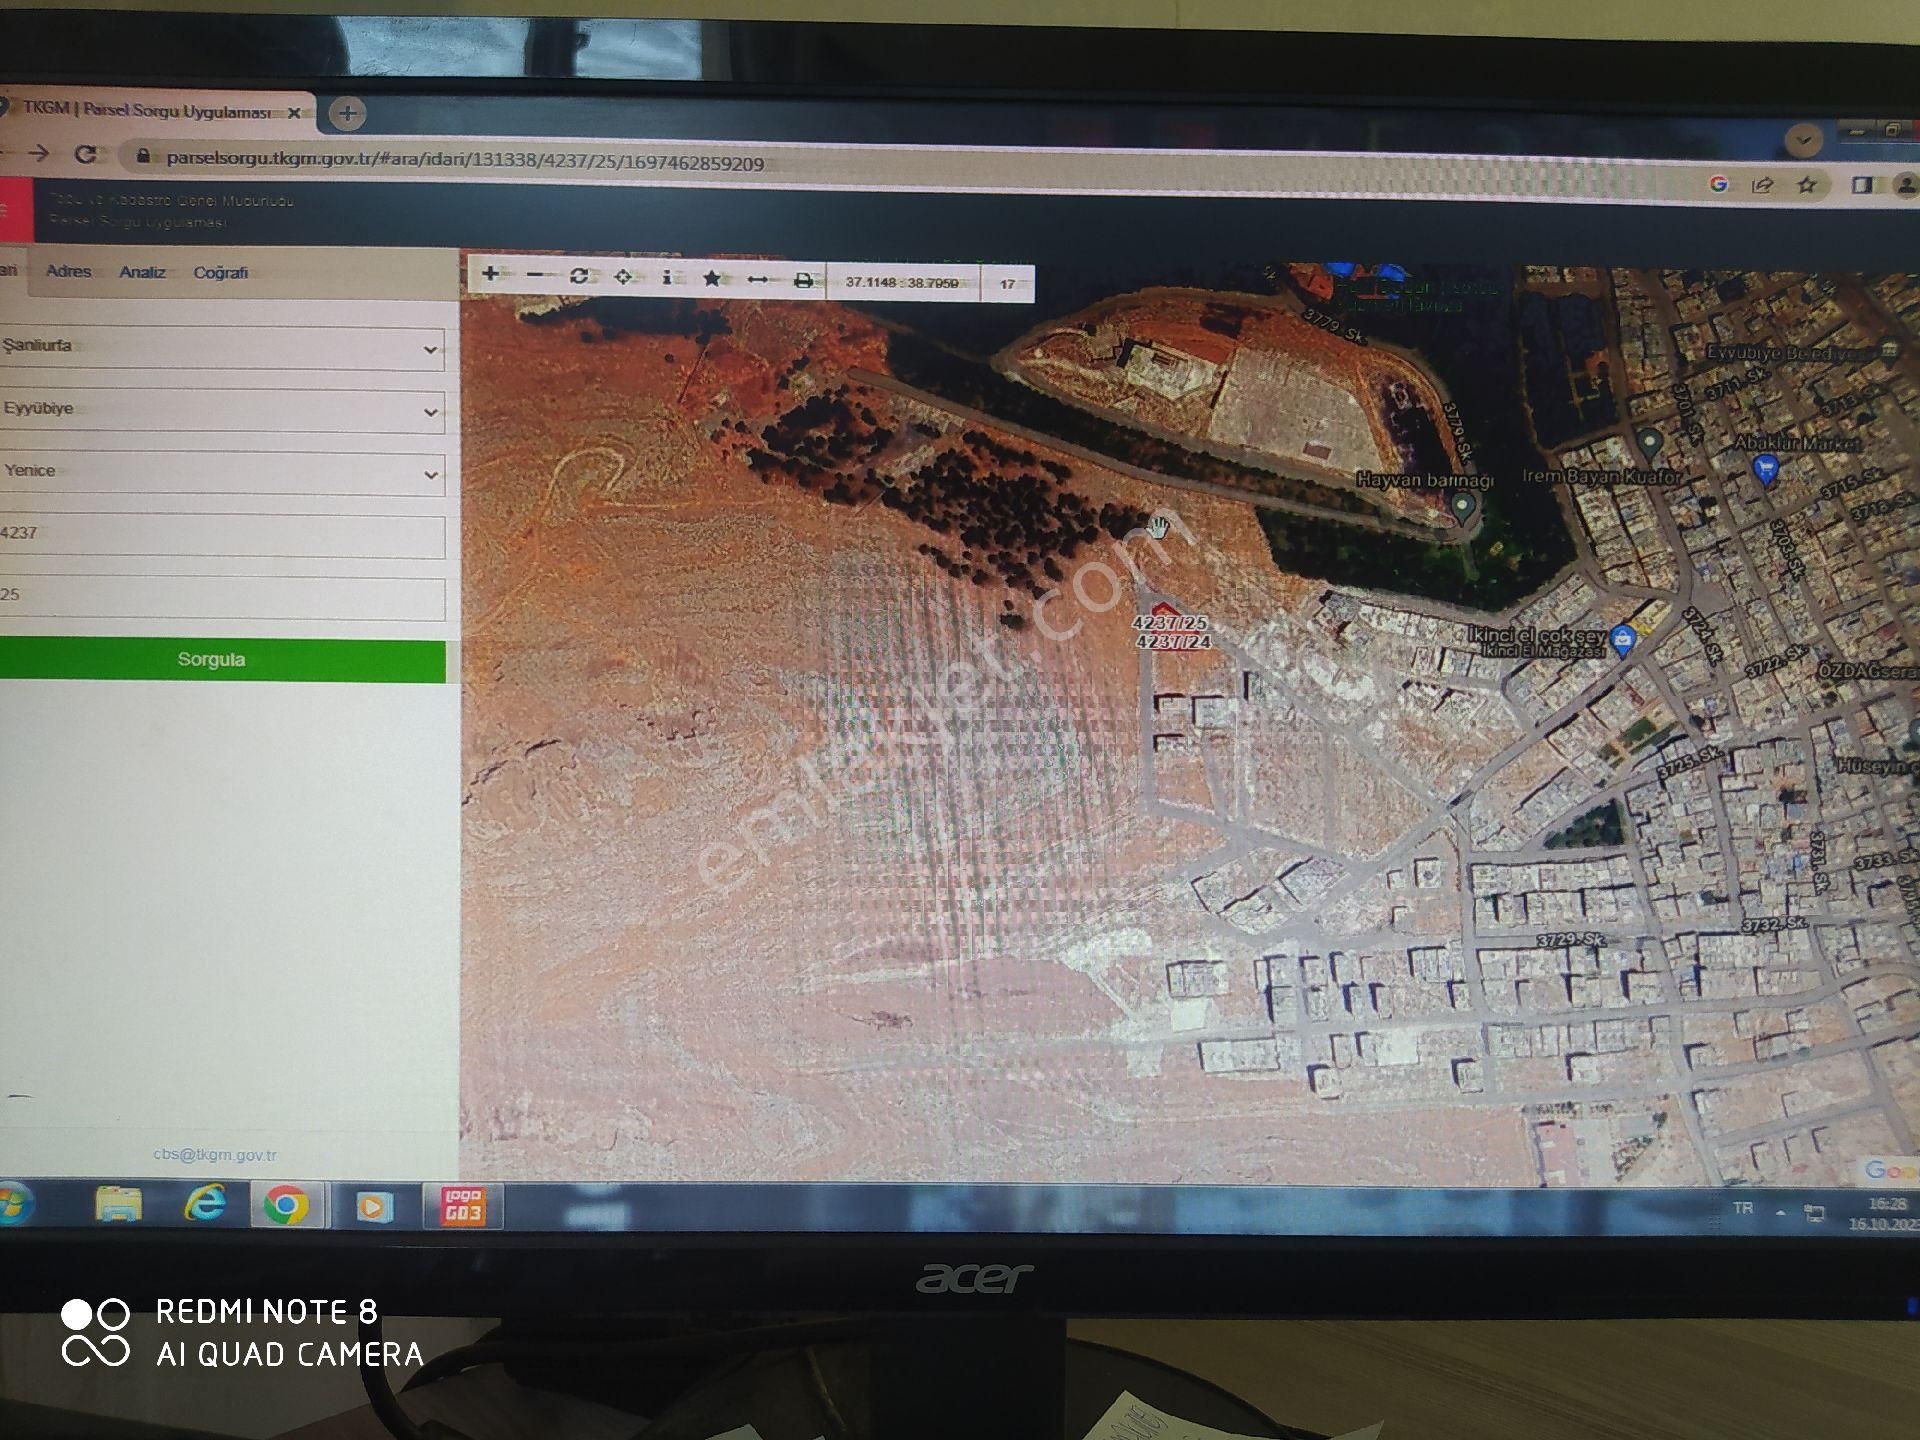The height and width of the screenshot is (1440, 1920).
Task: Activate the locate-me crosshair tool
Action: [x=623, y=276]
